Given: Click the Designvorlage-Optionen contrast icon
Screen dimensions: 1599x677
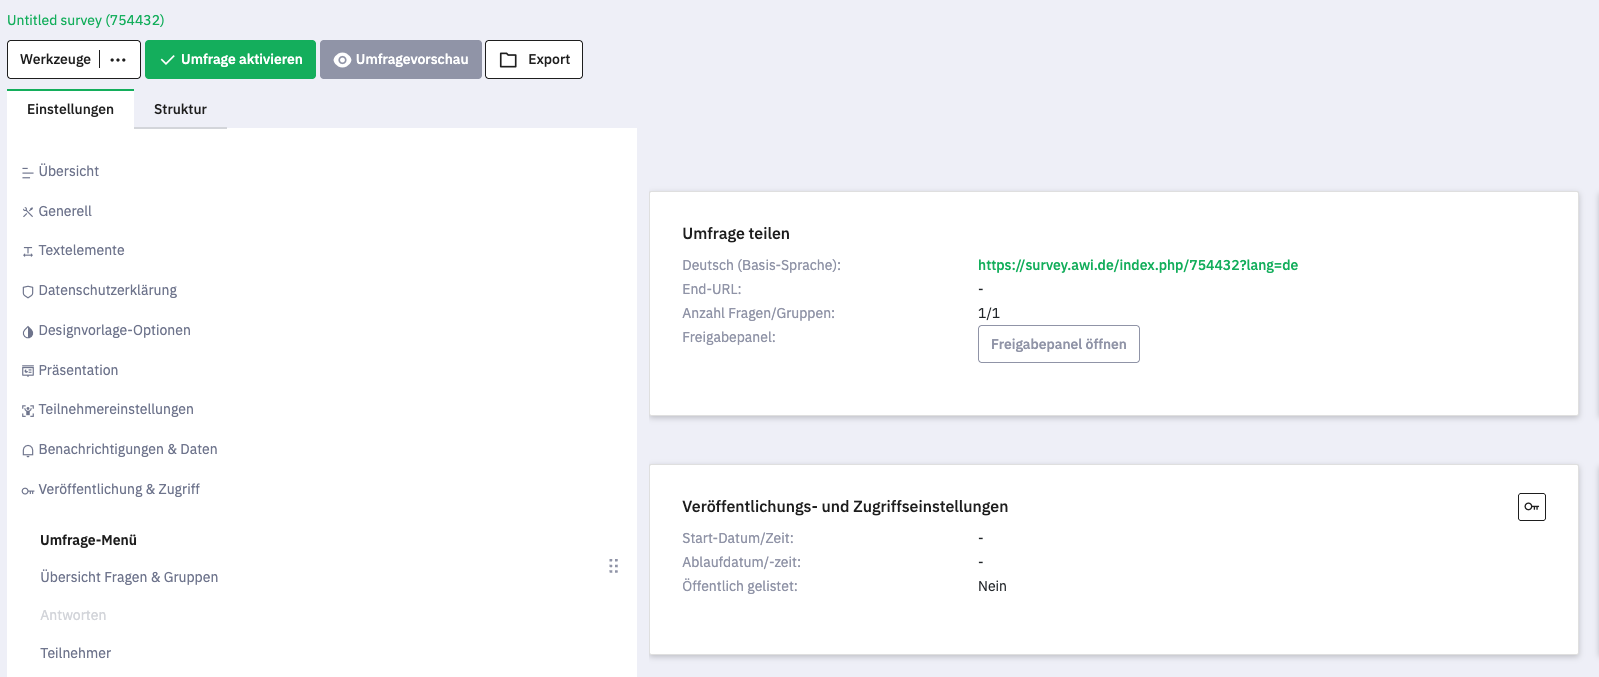Looking at the screenshot, I should [x=28, y=332].
